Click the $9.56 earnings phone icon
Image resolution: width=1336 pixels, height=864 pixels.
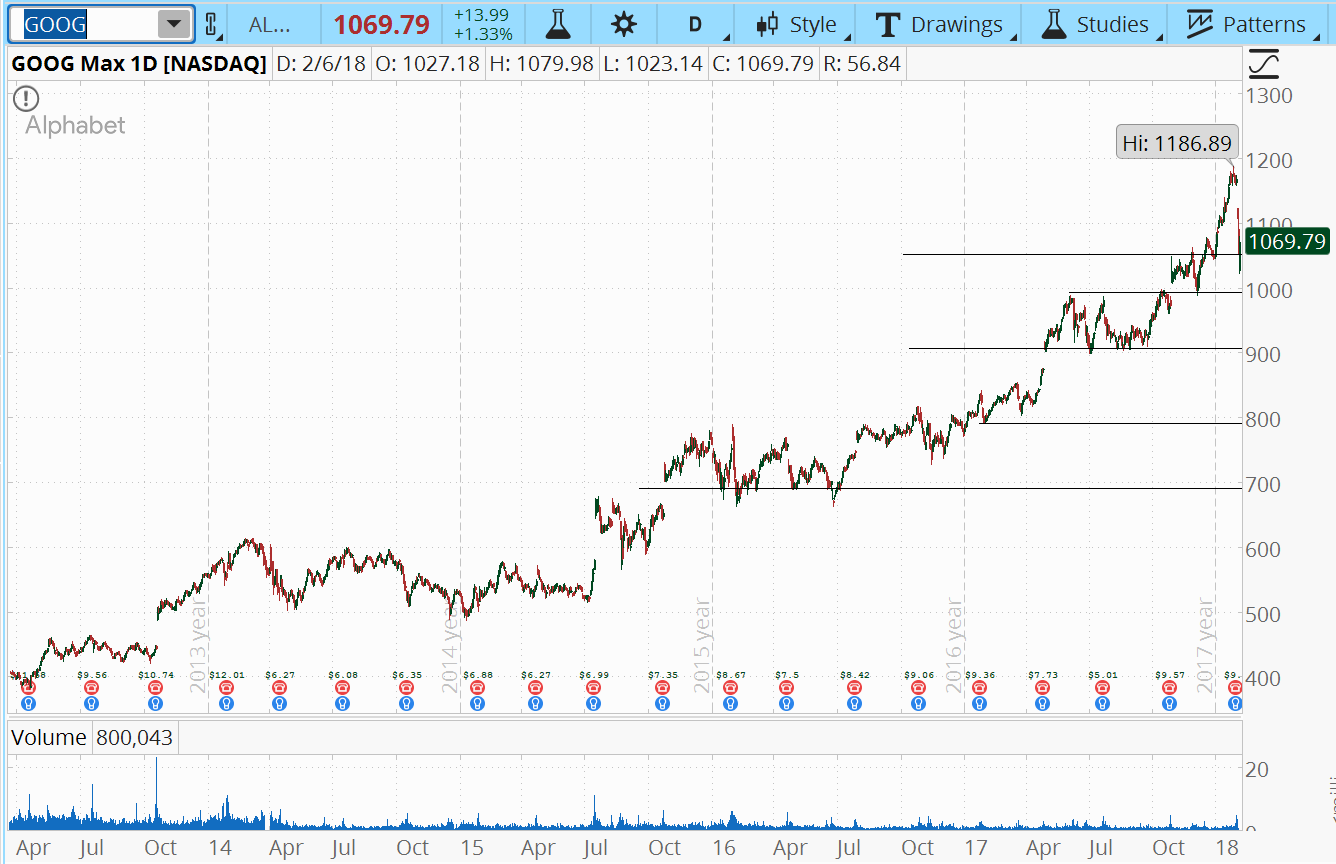(x=91, y=688)
